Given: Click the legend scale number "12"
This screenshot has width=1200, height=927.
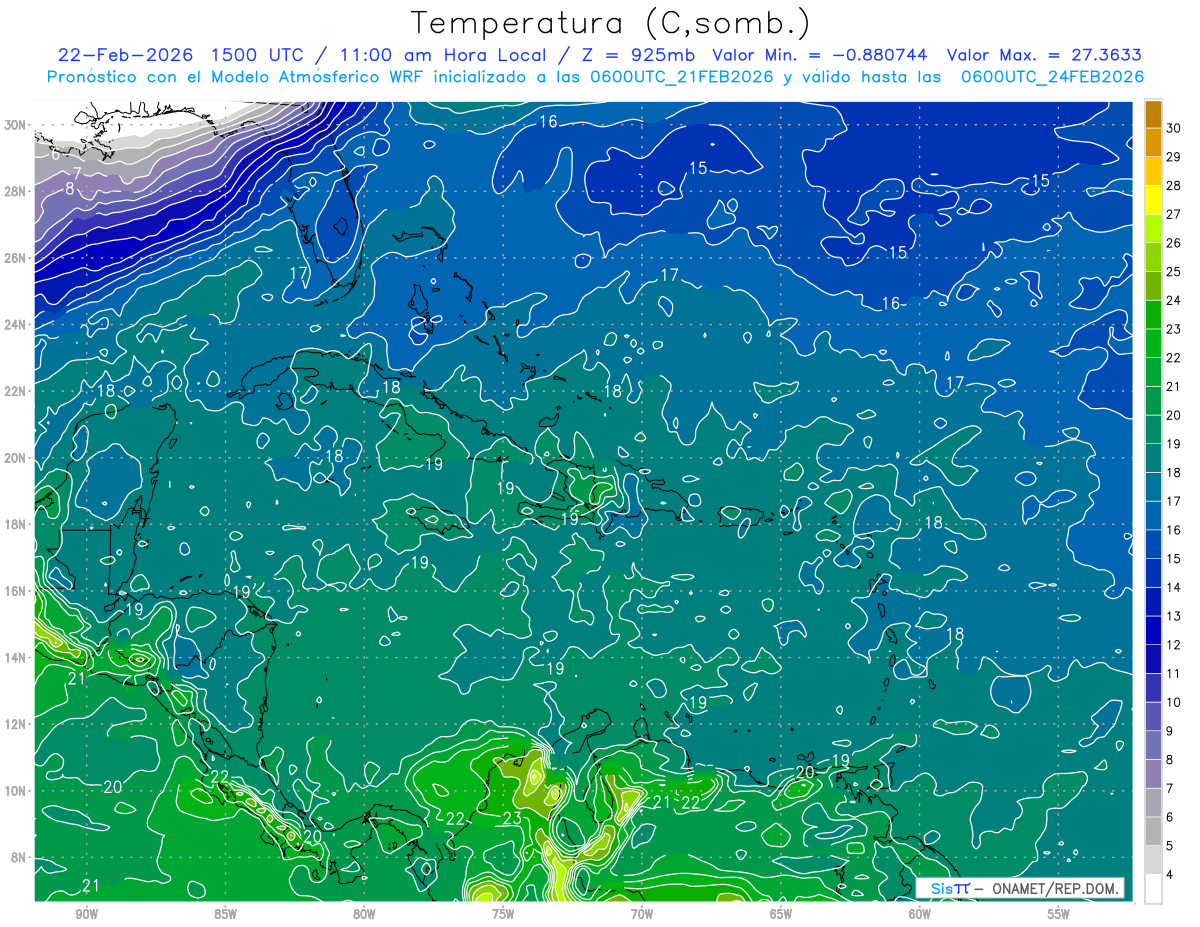Looking at the screenshot, I should [x=1174, y=644].
